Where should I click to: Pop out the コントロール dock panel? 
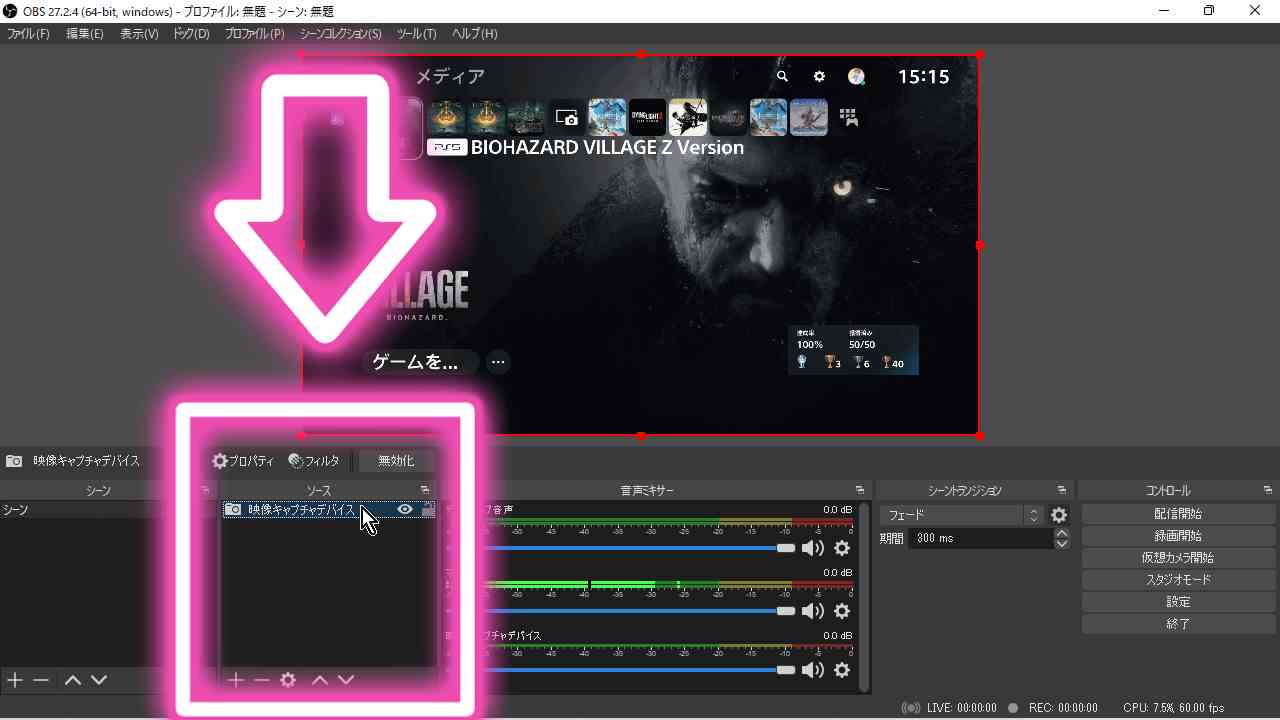(1268, 490)
